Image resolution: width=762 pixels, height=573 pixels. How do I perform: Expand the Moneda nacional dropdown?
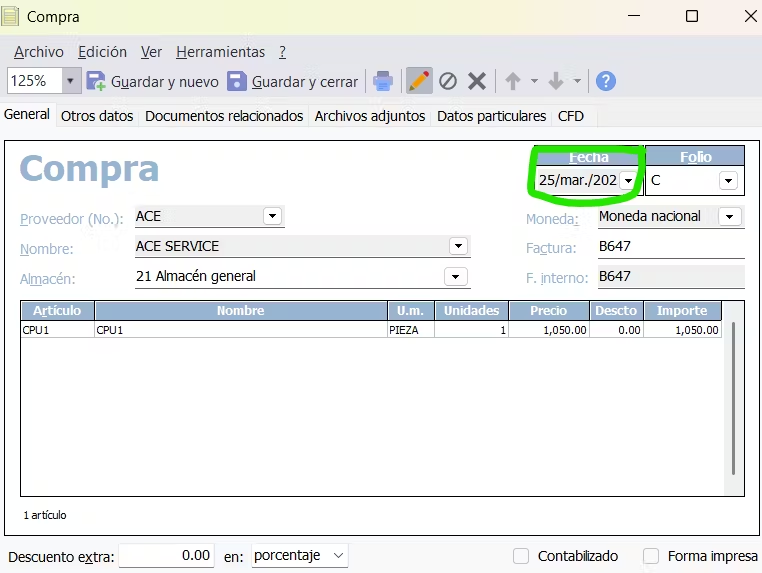click(730, 216)
